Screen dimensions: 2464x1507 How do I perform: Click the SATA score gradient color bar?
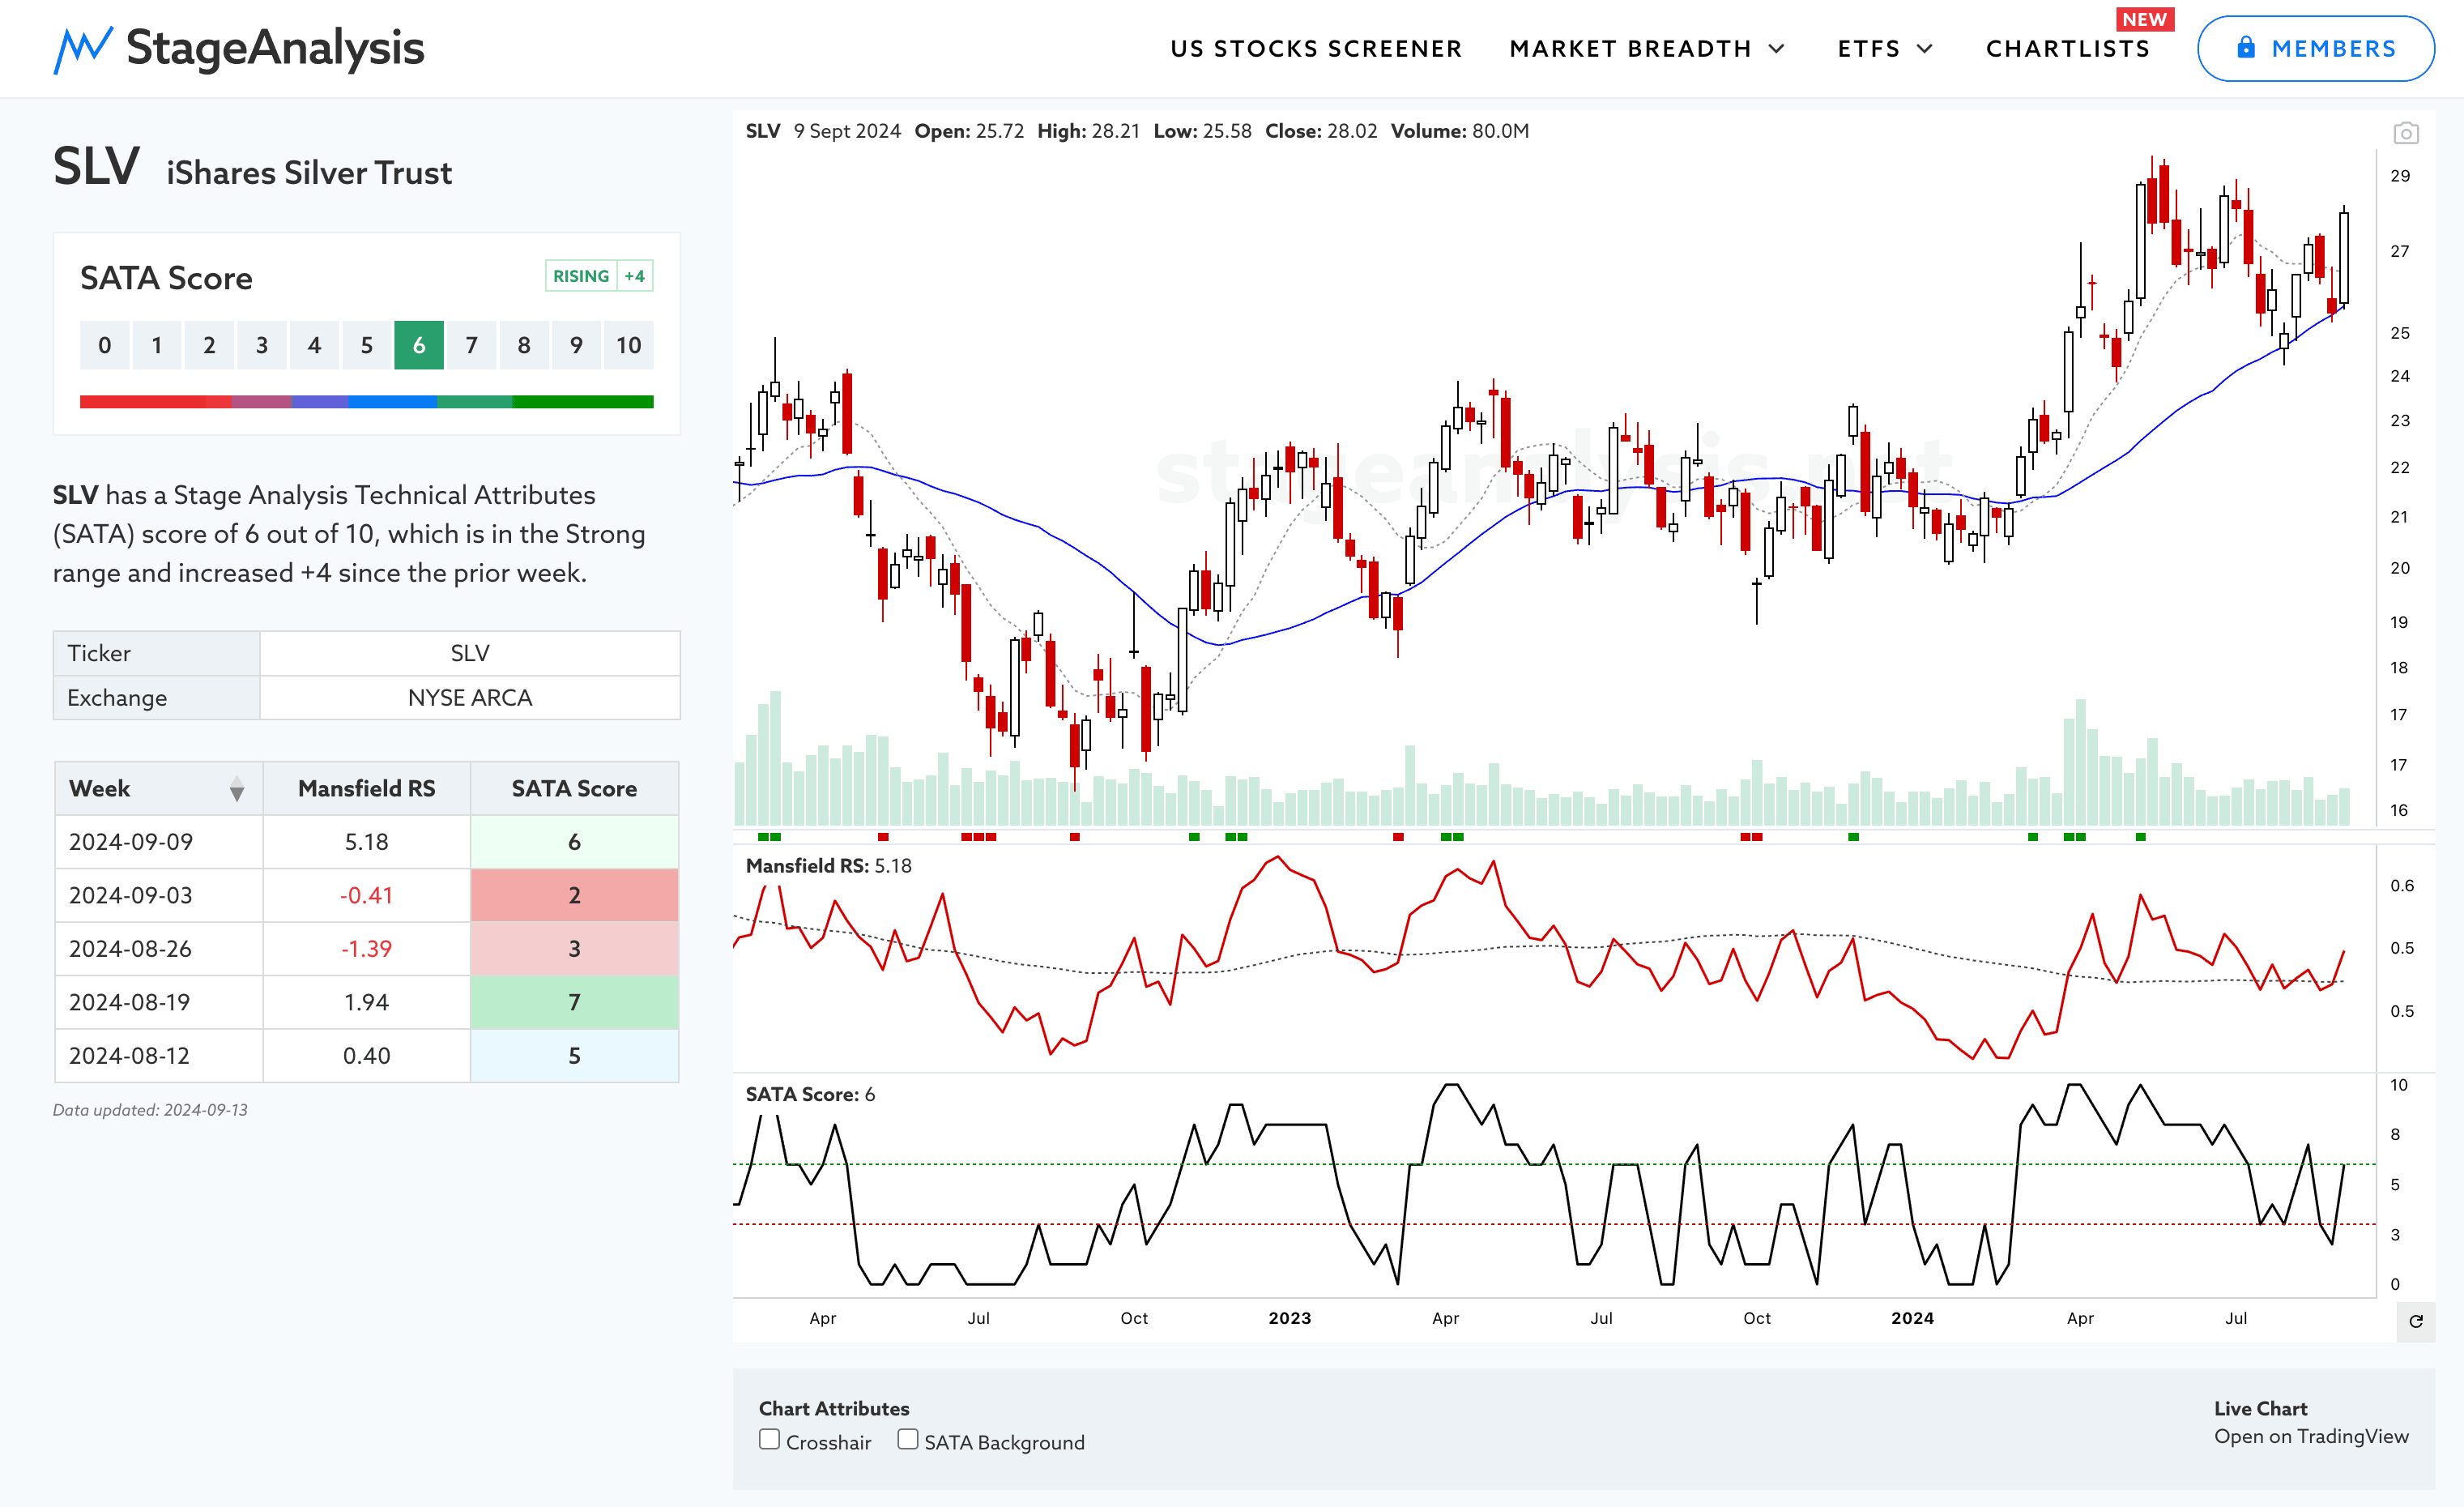(x=367, y=402)
